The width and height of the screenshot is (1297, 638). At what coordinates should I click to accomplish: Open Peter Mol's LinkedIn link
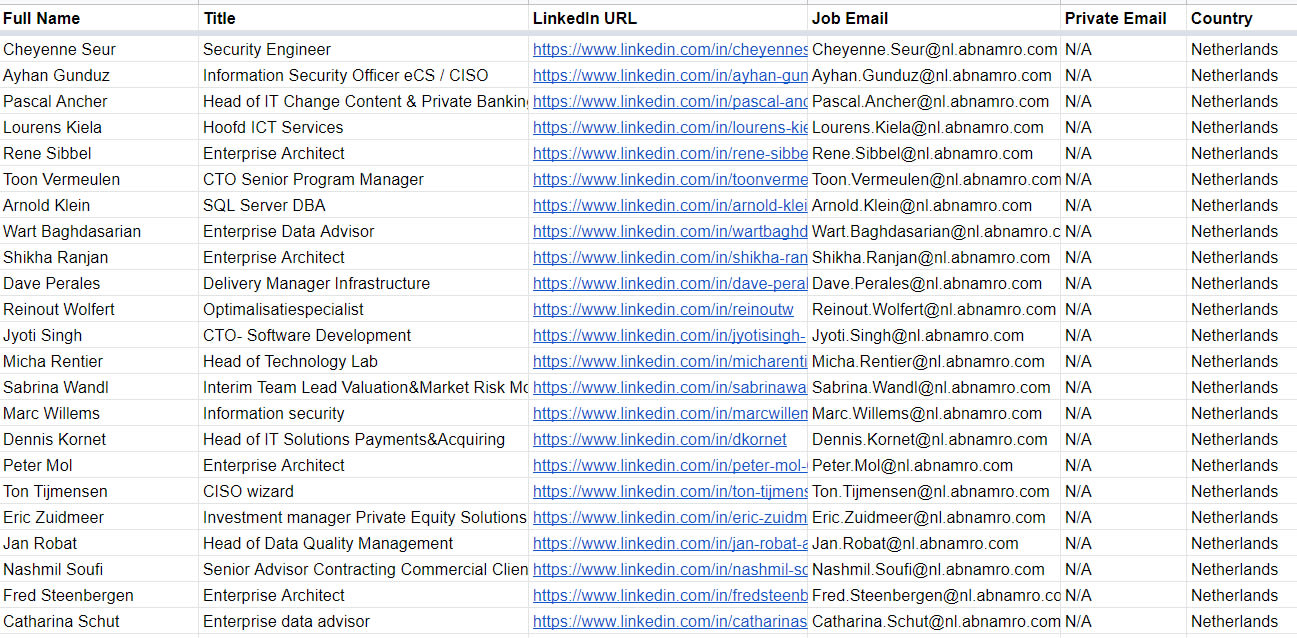(670, 465)
